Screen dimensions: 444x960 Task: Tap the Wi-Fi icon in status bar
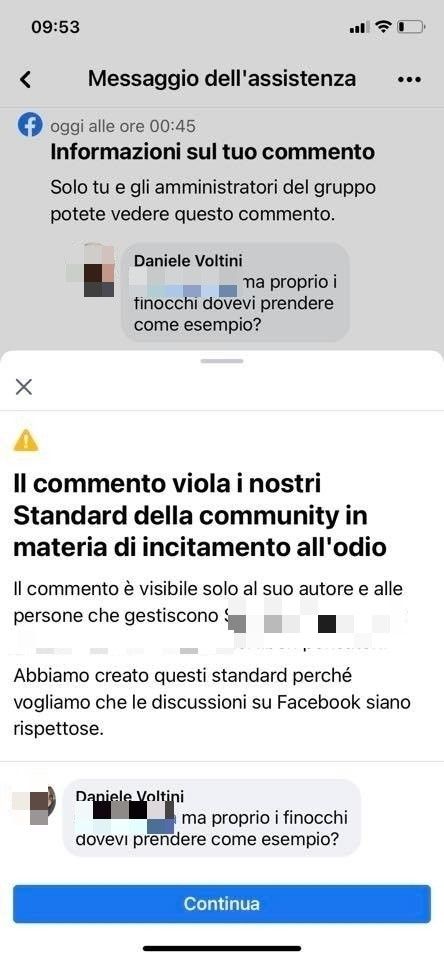pos(384,27)
